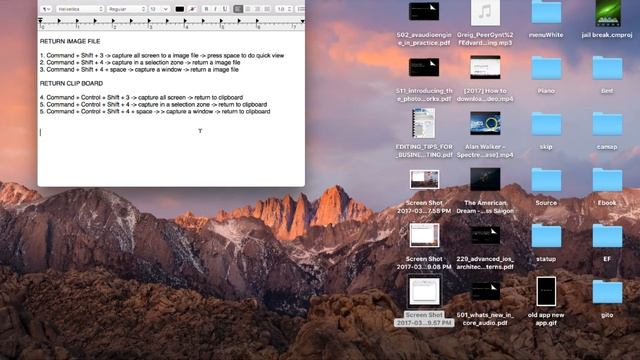Select the old app new app.gif file

point(546,302)
